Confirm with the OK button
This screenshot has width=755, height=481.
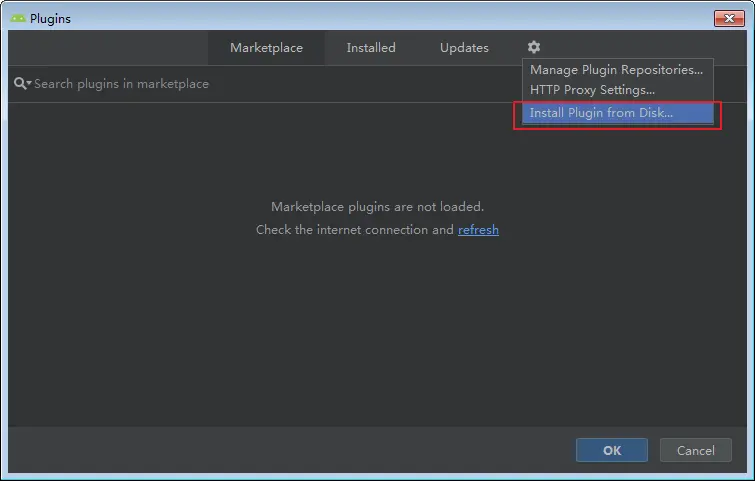tap(612, 450)
